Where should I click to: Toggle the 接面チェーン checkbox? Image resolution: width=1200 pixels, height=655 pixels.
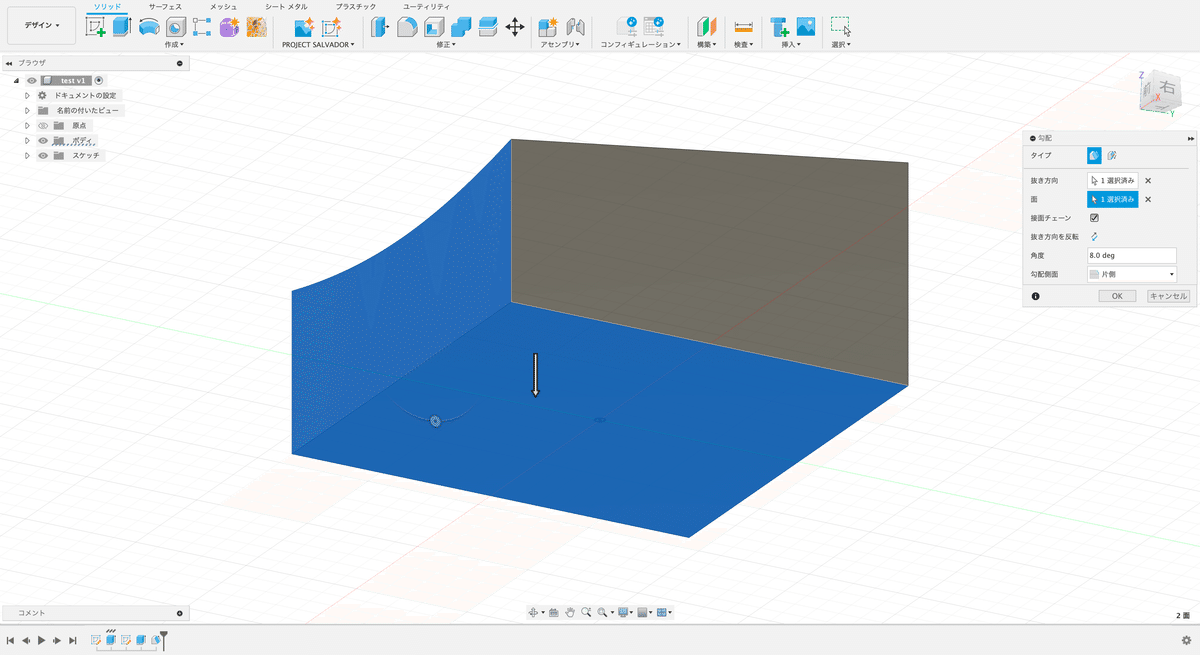pos(1094,218)
